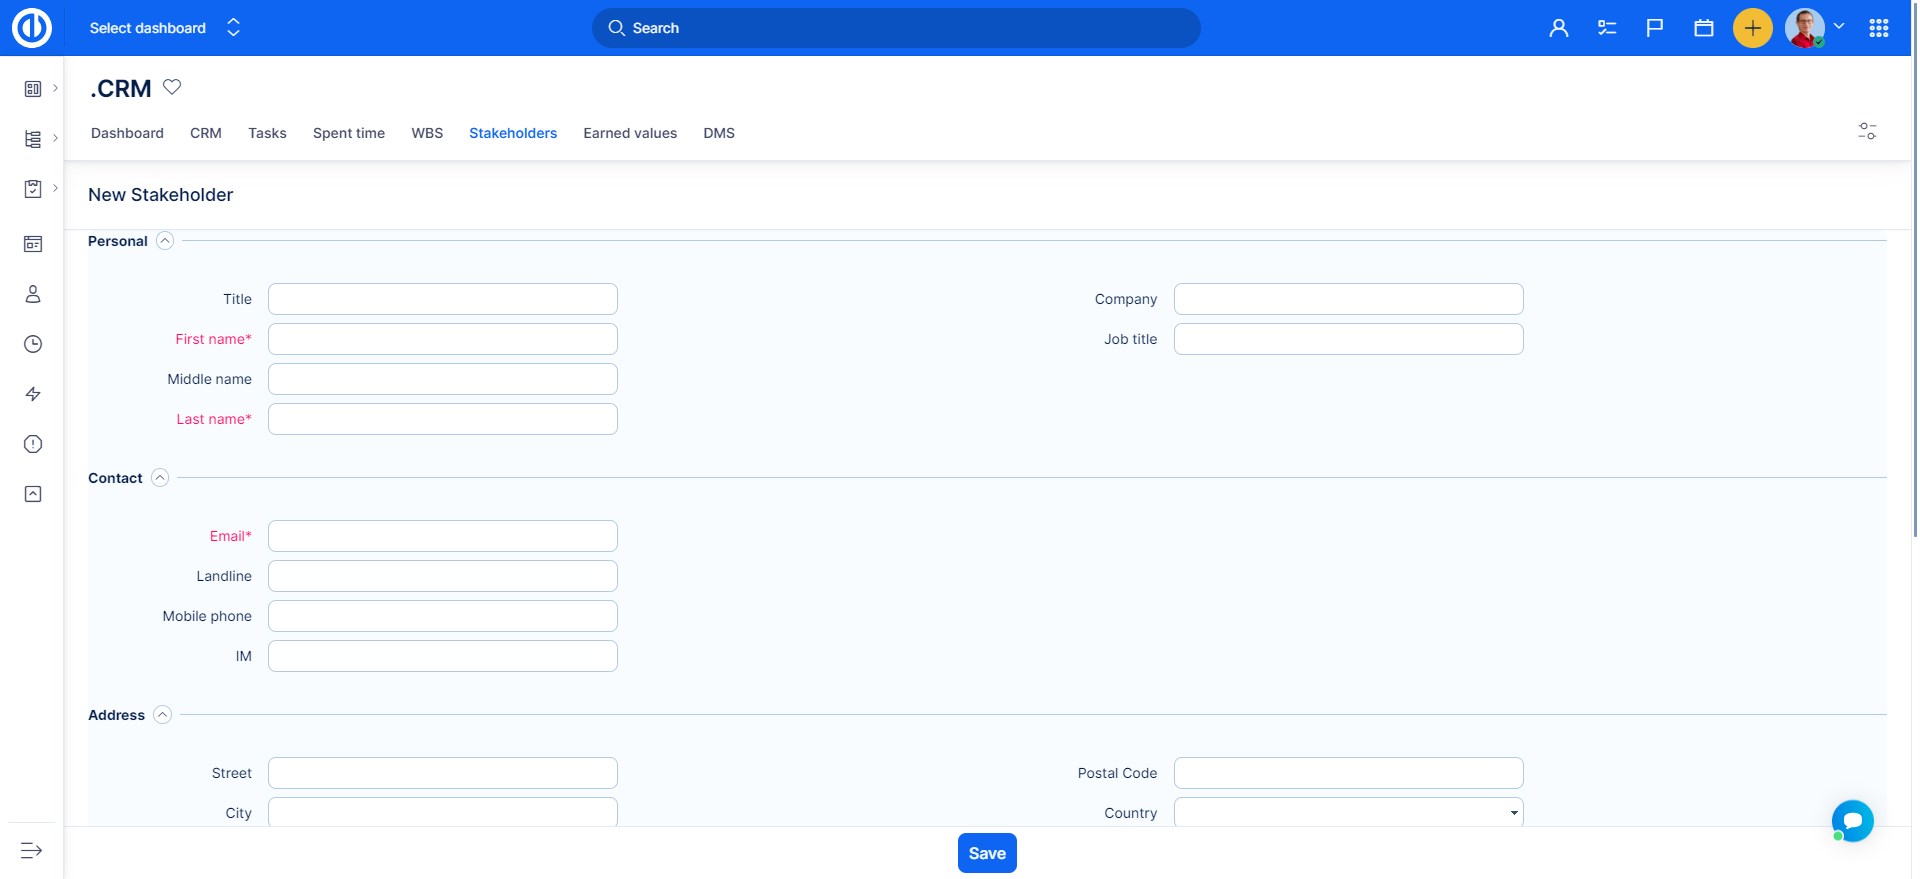
Task: Click the First name input field
Action: [442, 339]
